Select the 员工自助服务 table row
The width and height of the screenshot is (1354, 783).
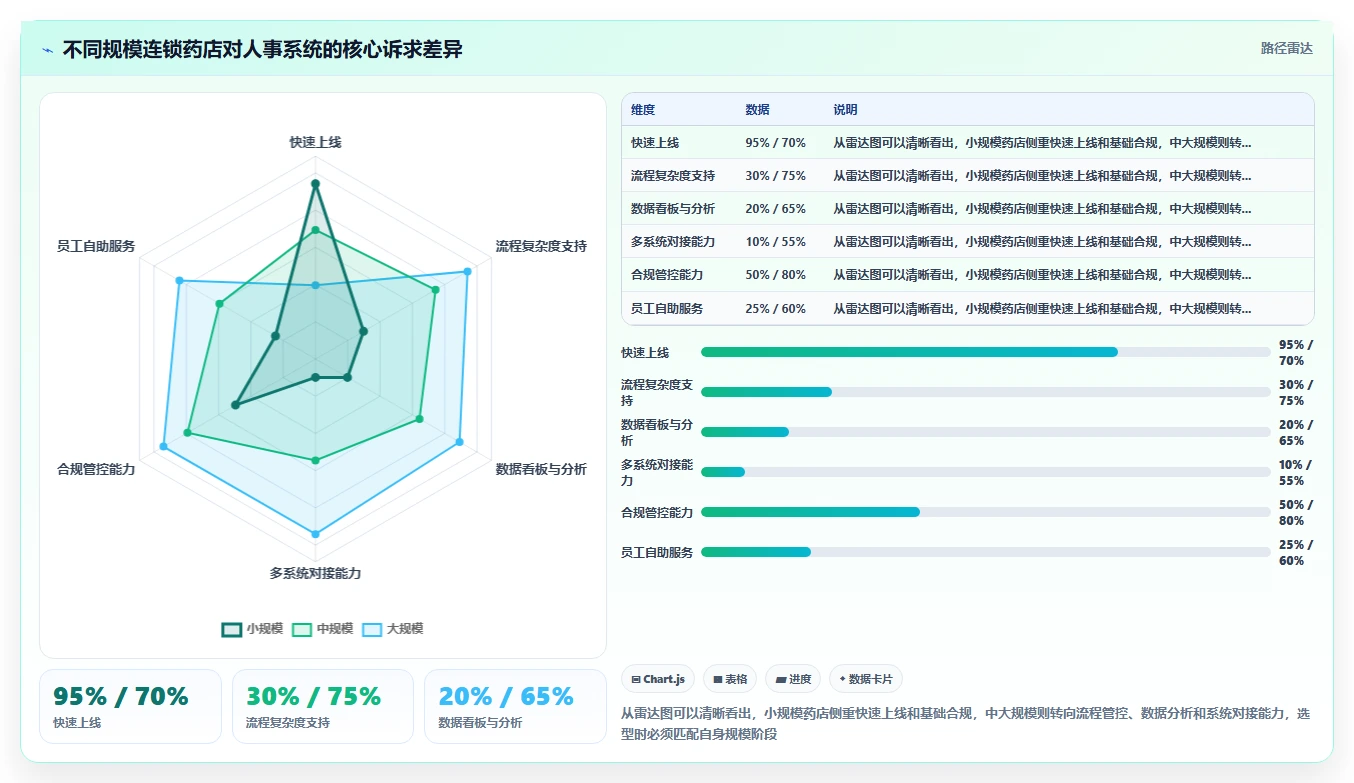pos(967,308)
